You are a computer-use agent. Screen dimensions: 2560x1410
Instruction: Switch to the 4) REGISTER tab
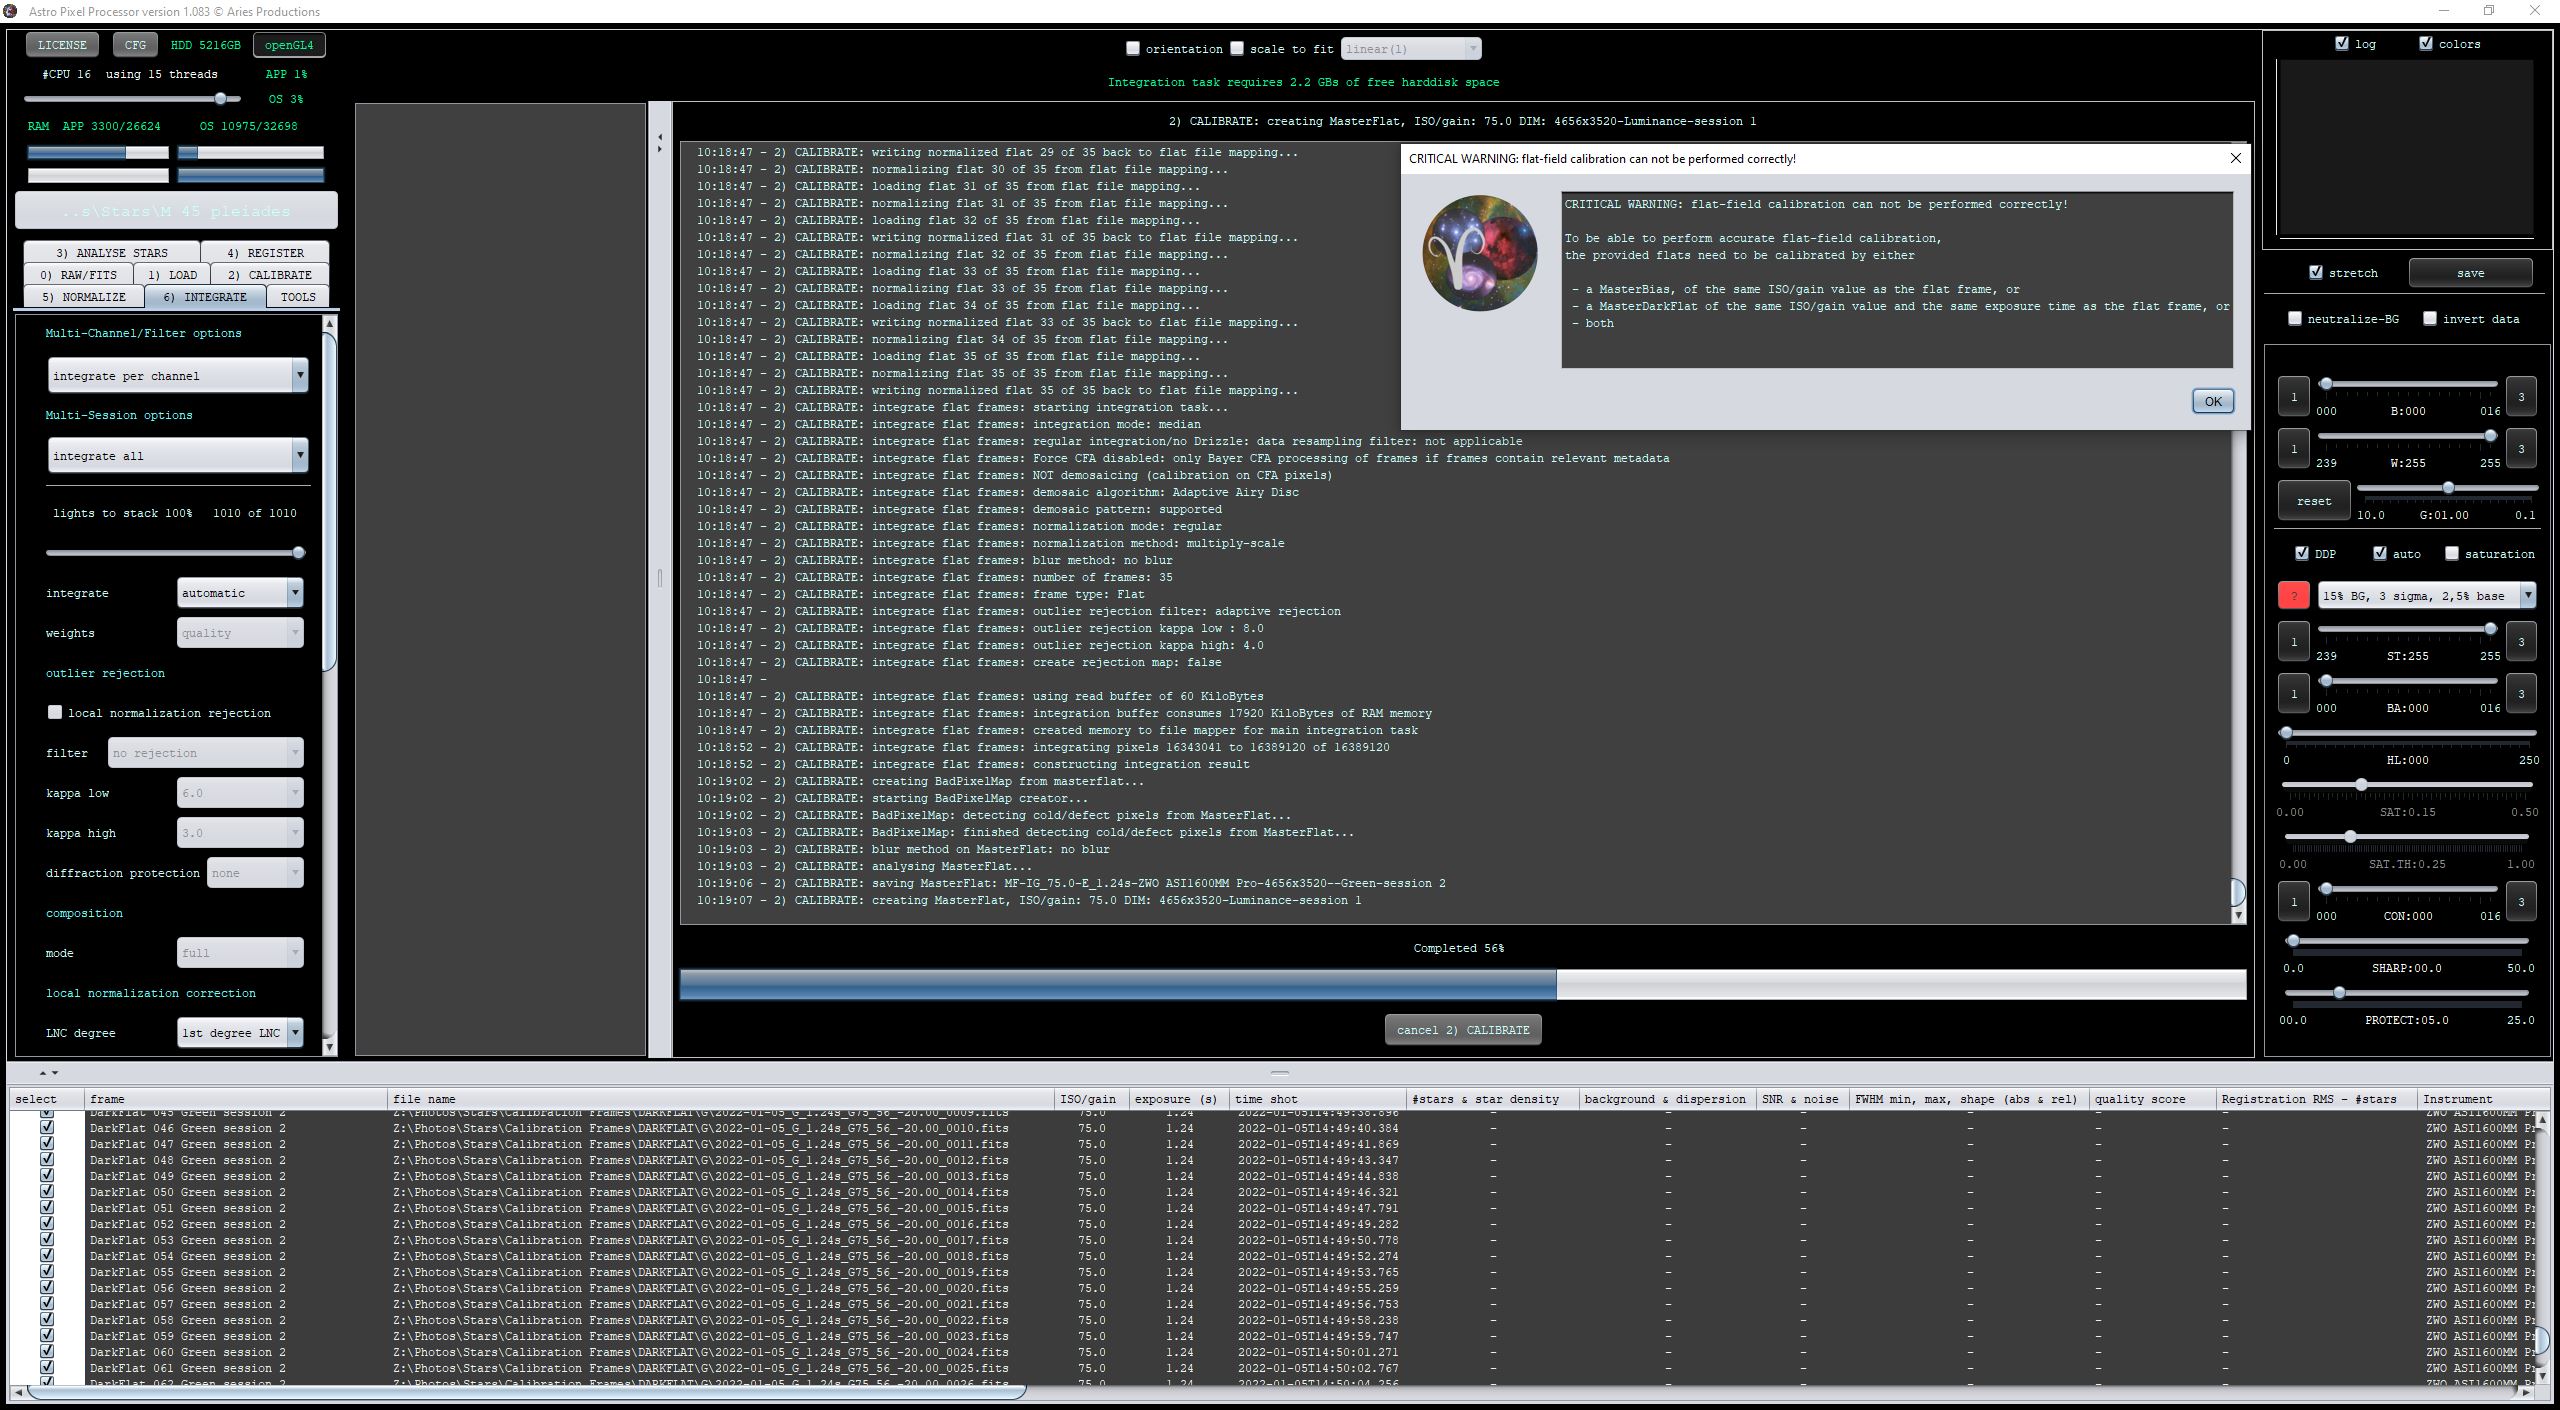pyautogui.click(x=265, y=253)
